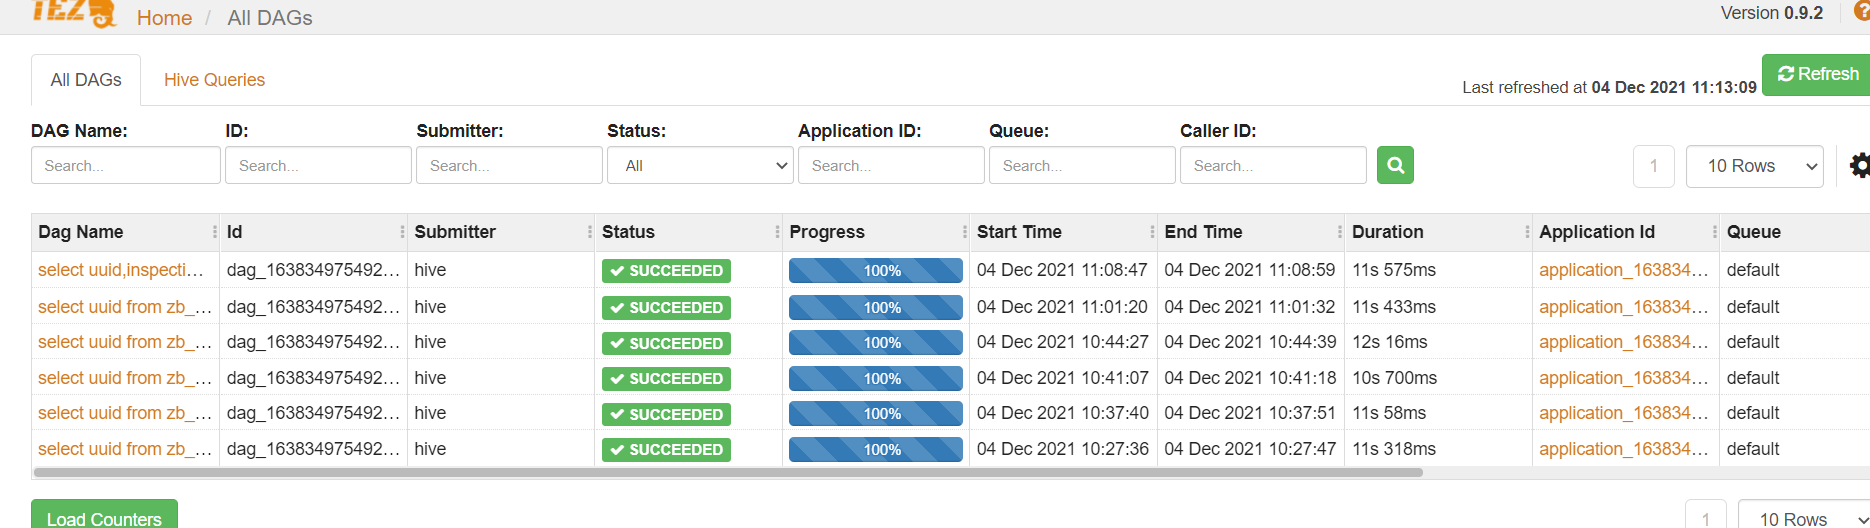Click the green search magnifier icon
Viewport: 1870px width, 528px height.
(x=1395, y=165)
